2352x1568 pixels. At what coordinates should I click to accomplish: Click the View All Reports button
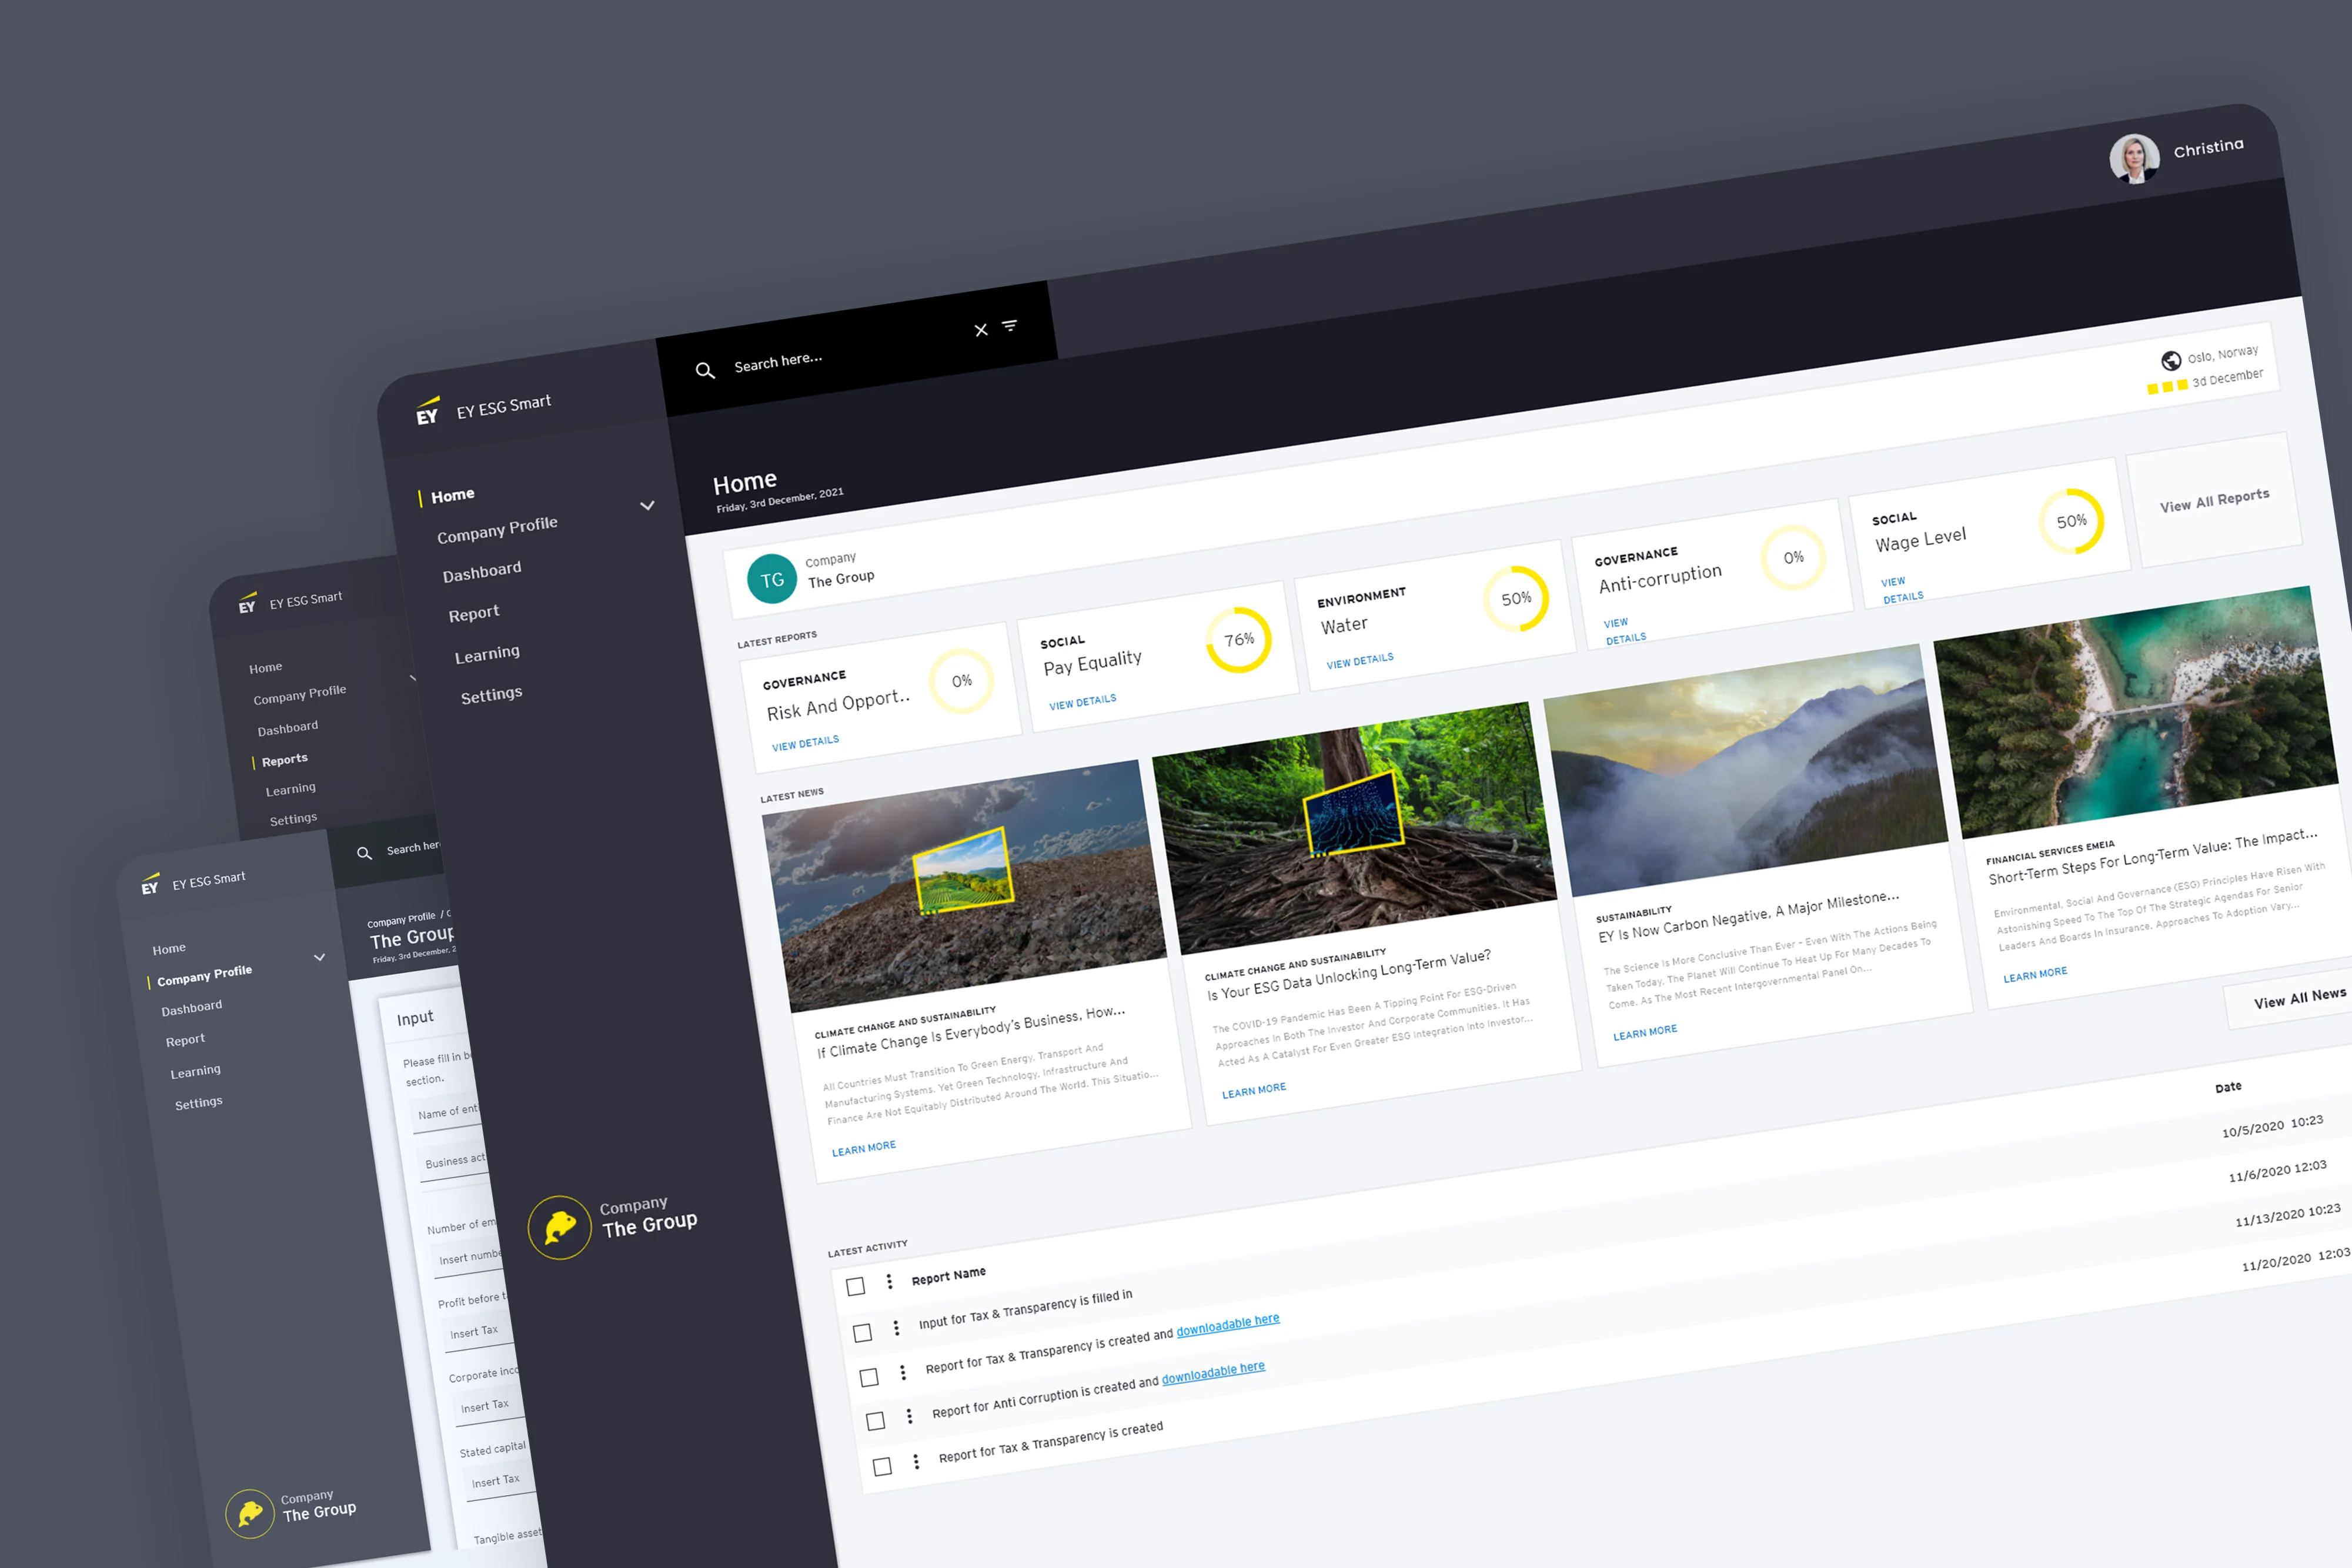[2214, 501]
